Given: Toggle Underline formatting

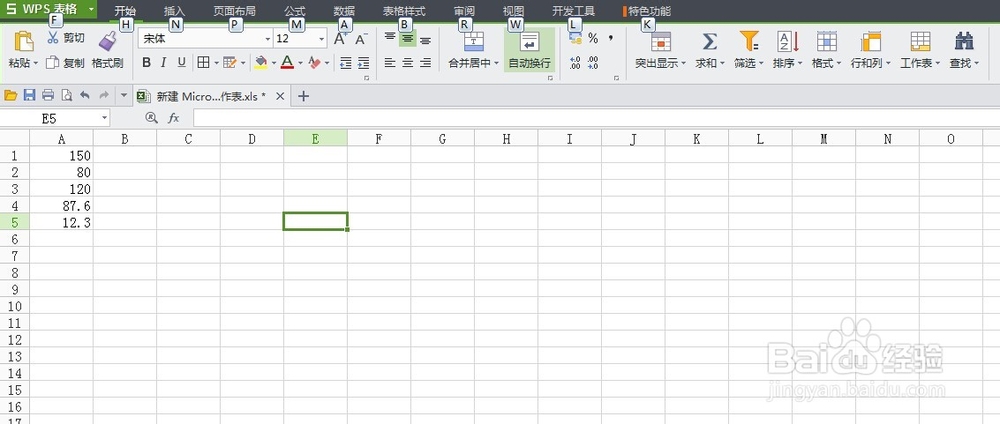Looking at the screenshot, I should 182,62.
